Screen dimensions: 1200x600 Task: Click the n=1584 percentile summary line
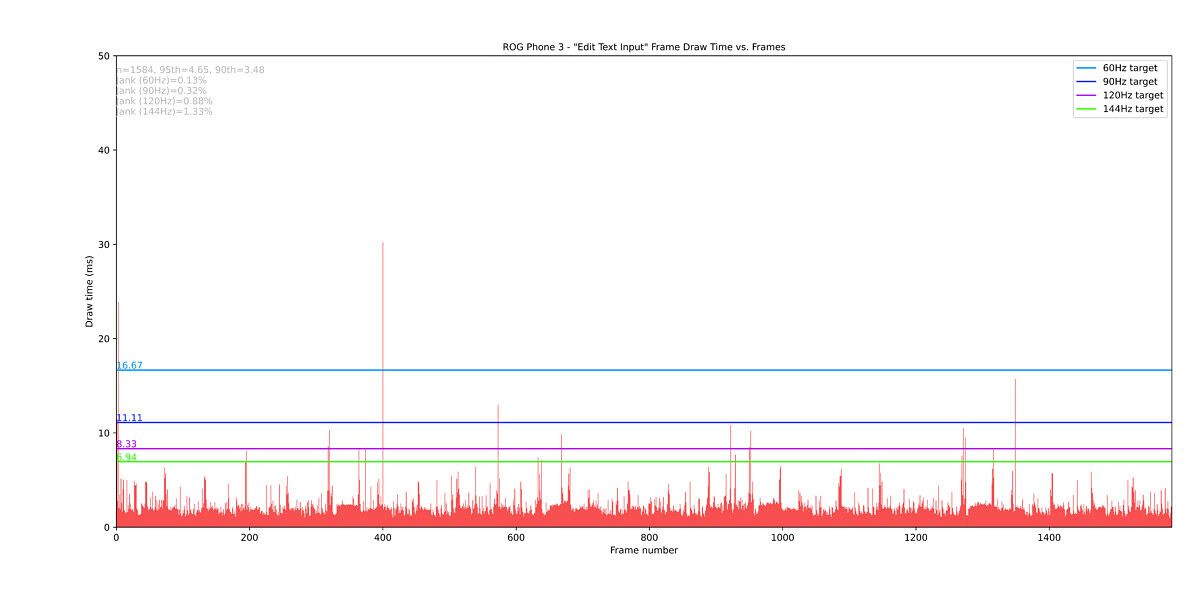[190, 70]
